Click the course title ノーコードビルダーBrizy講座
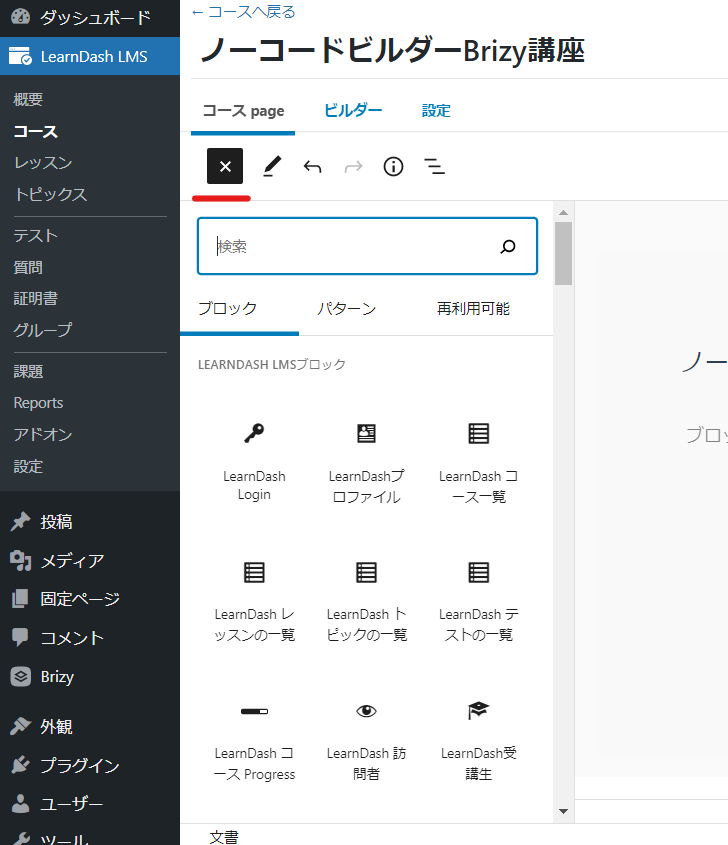Screen dimensions: 728x845 [x=393, y=51]
